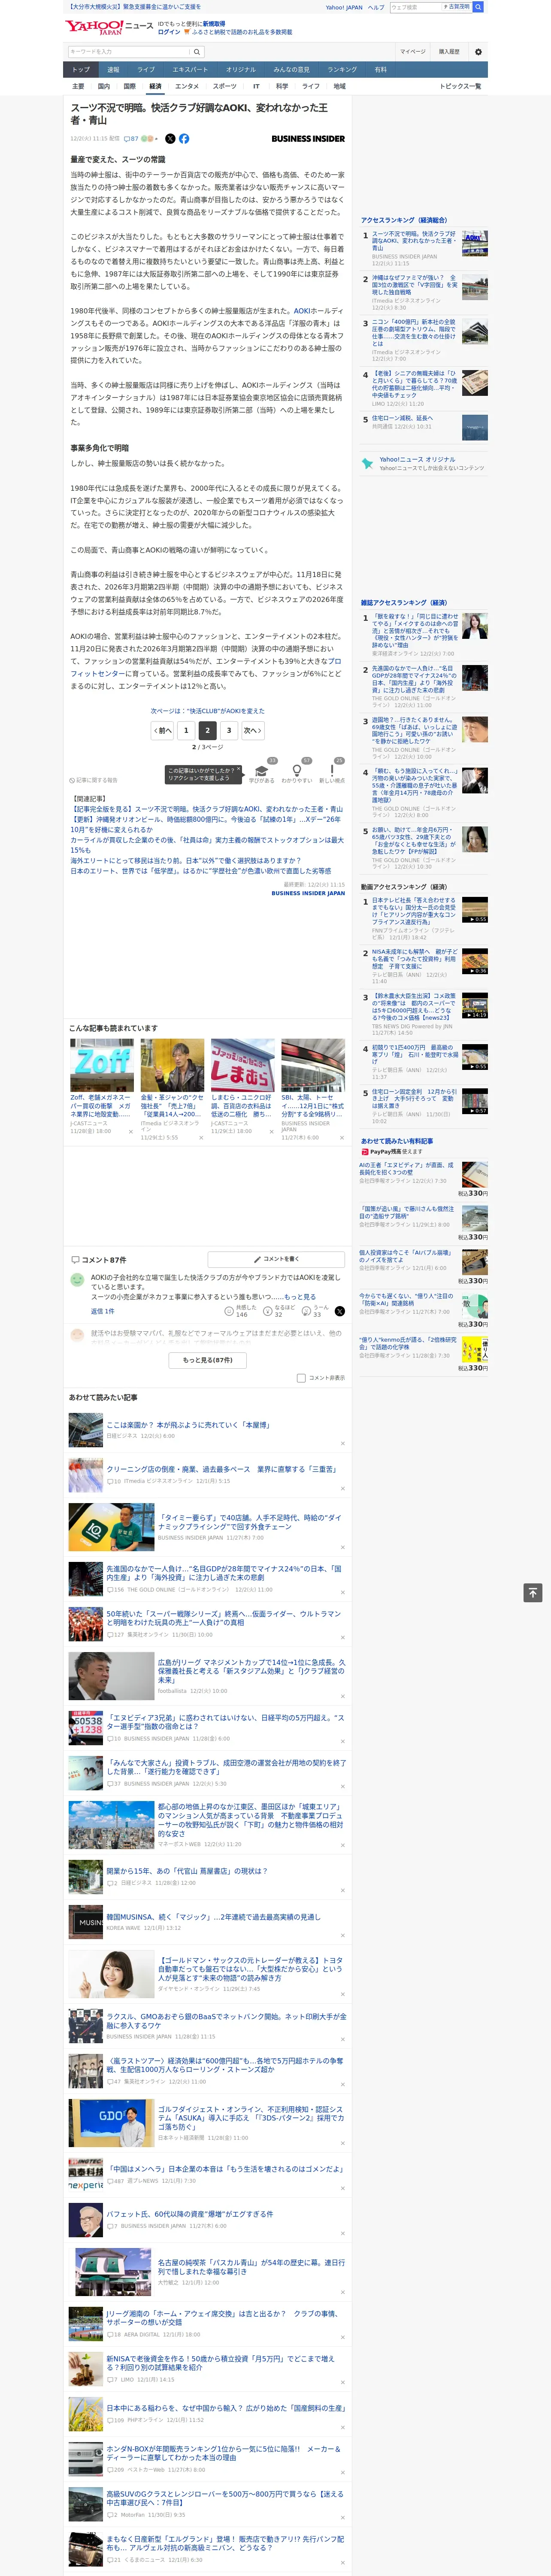Open the しまむら storefront thumbnail article

pos(242,1065)
